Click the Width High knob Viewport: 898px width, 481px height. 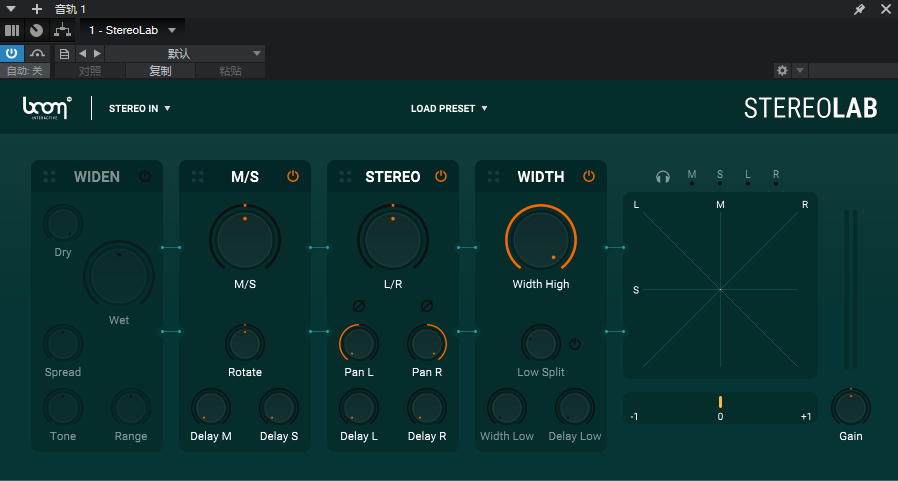coord(541,240)
